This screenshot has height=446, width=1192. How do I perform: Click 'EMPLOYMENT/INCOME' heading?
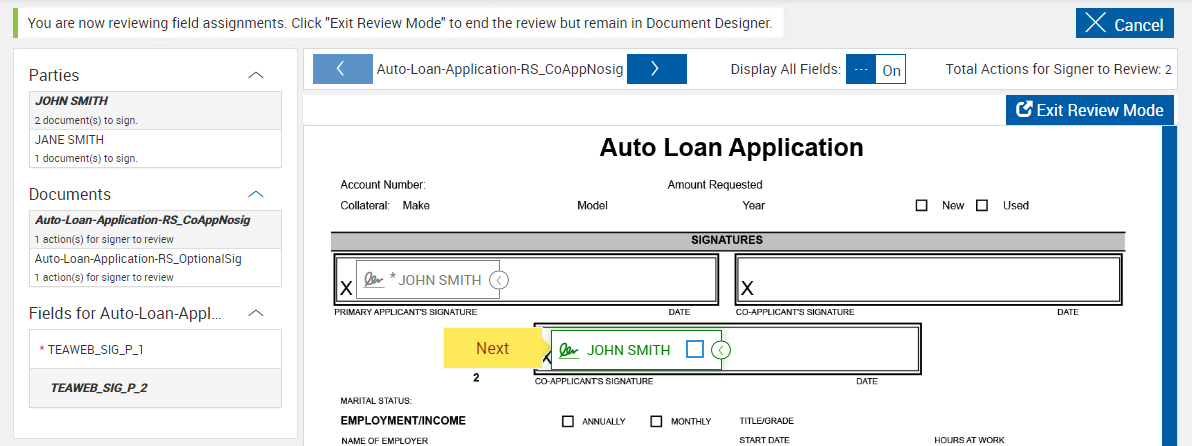coord(403,420)
